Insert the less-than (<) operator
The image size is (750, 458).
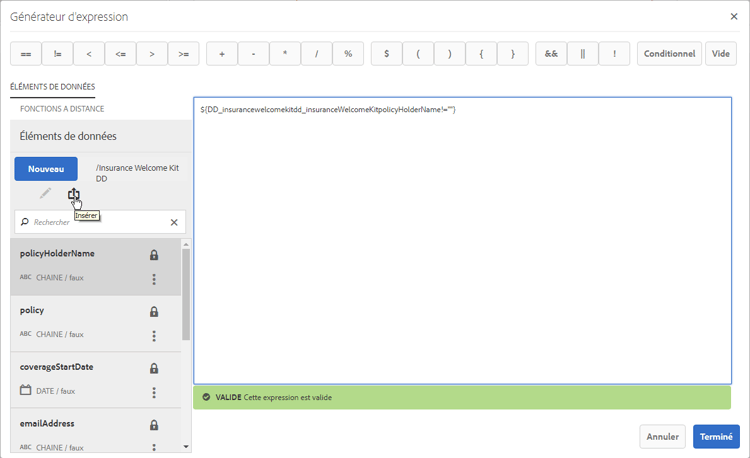[89, 54]
